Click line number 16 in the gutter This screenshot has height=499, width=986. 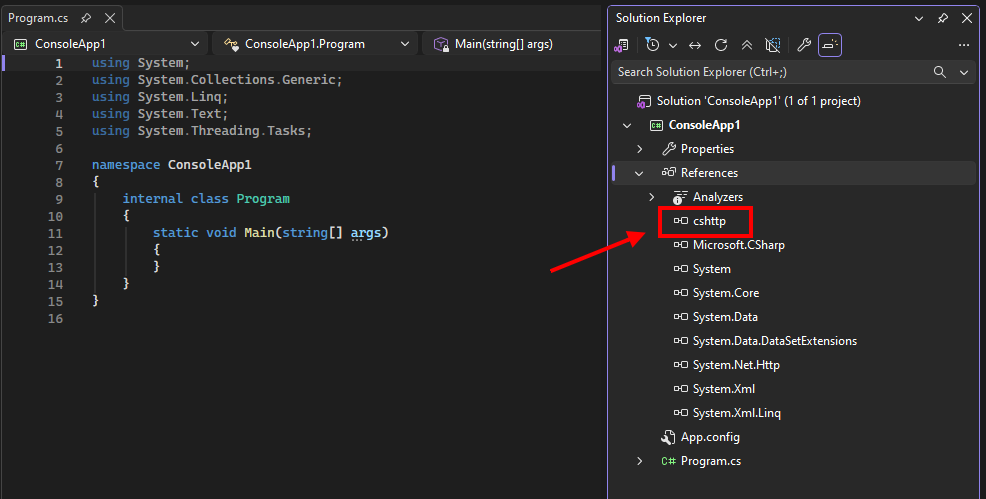55,319
